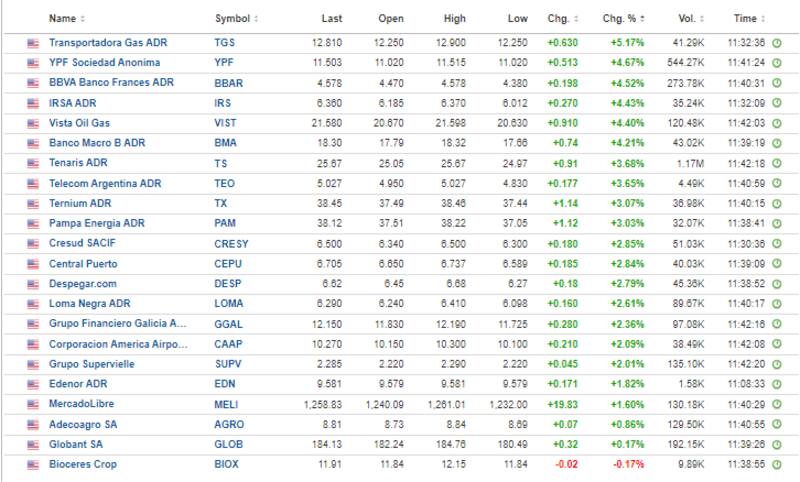Click the clock icon in Vista Oil Gas row

777,123
